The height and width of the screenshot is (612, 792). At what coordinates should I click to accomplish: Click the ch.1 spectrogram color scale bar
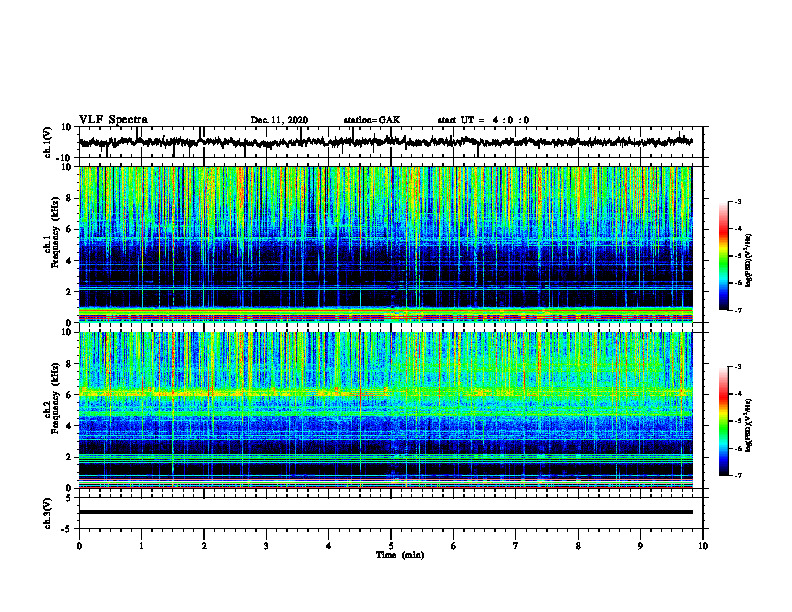[723, 256]
